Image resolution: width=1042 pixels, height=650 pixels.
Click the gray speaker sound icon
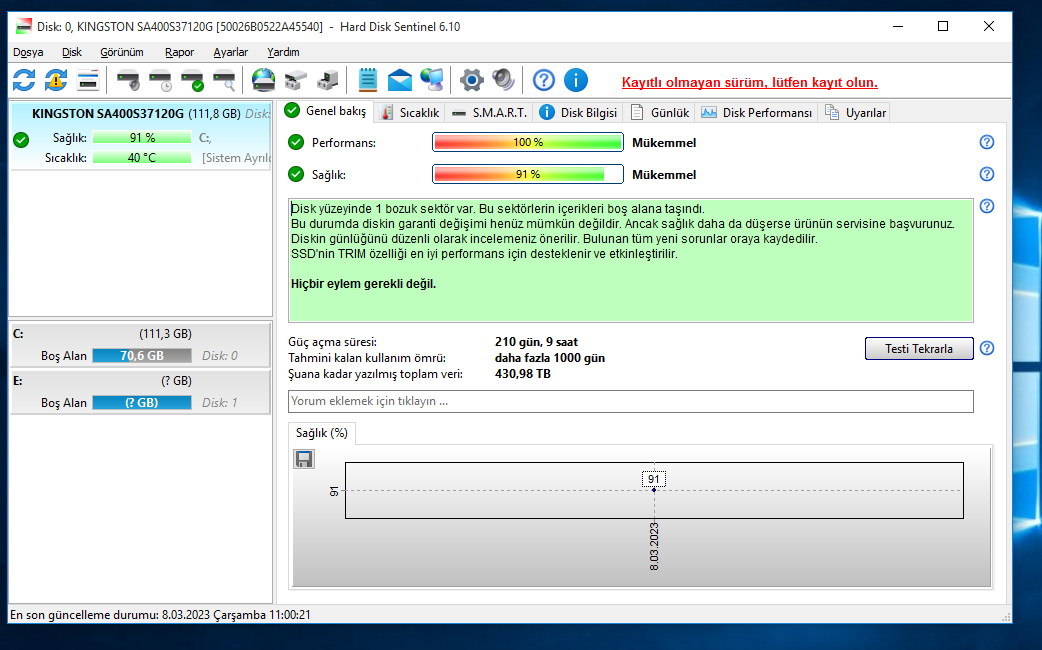pyautogui.click(x=504, y=80)
